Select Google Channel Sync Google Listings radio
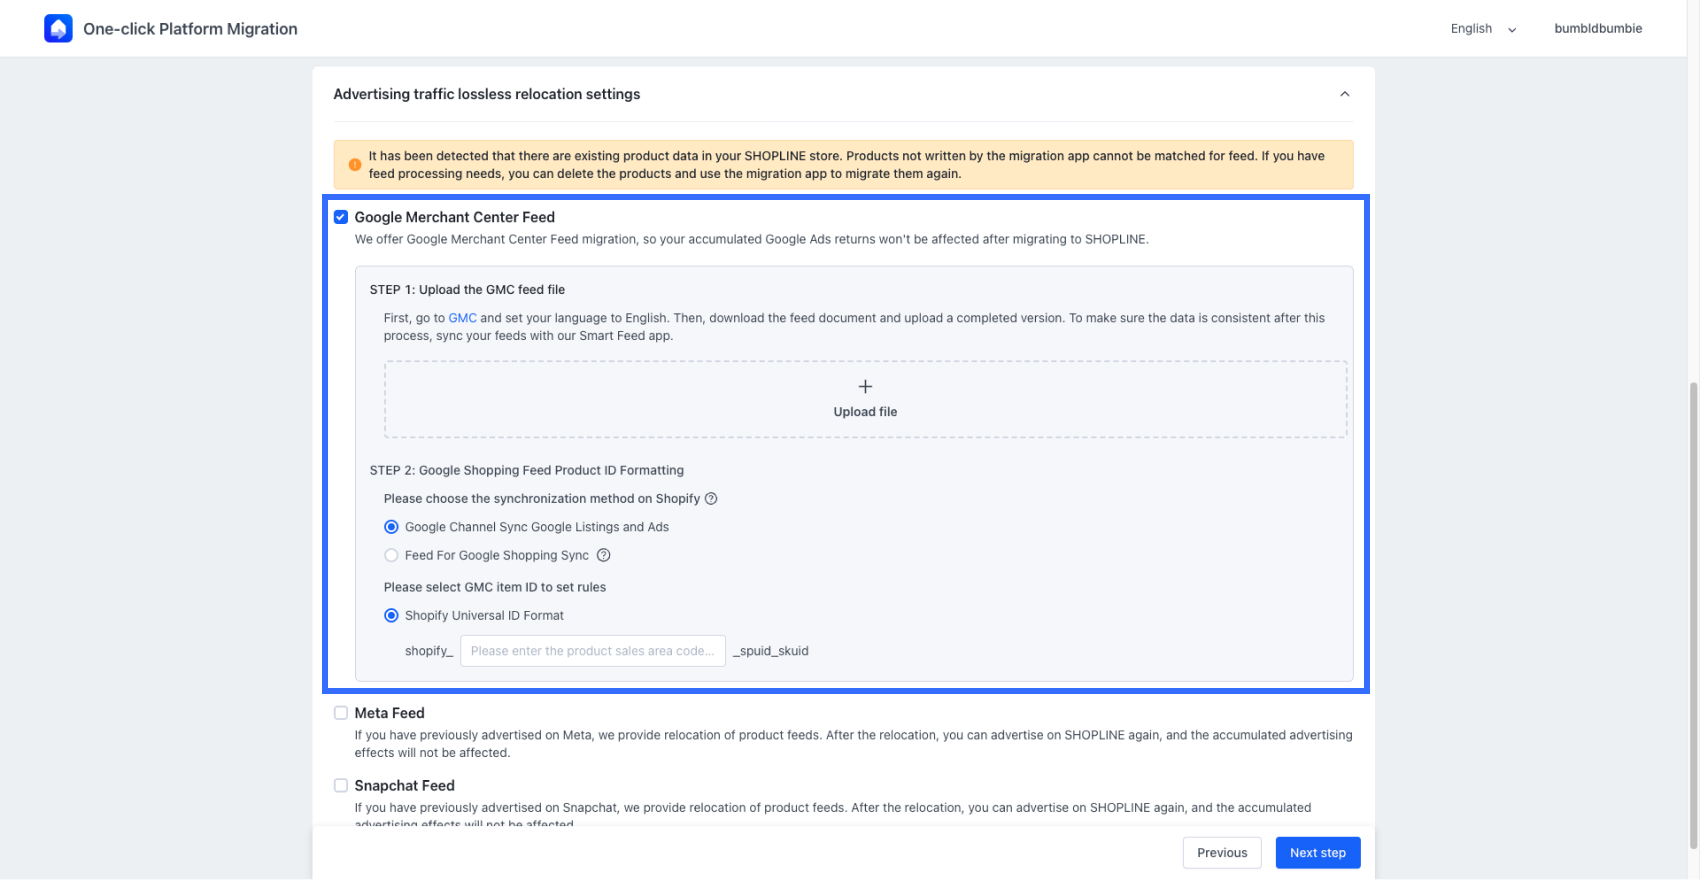1700x880 pixels. [x=391, y=527]
